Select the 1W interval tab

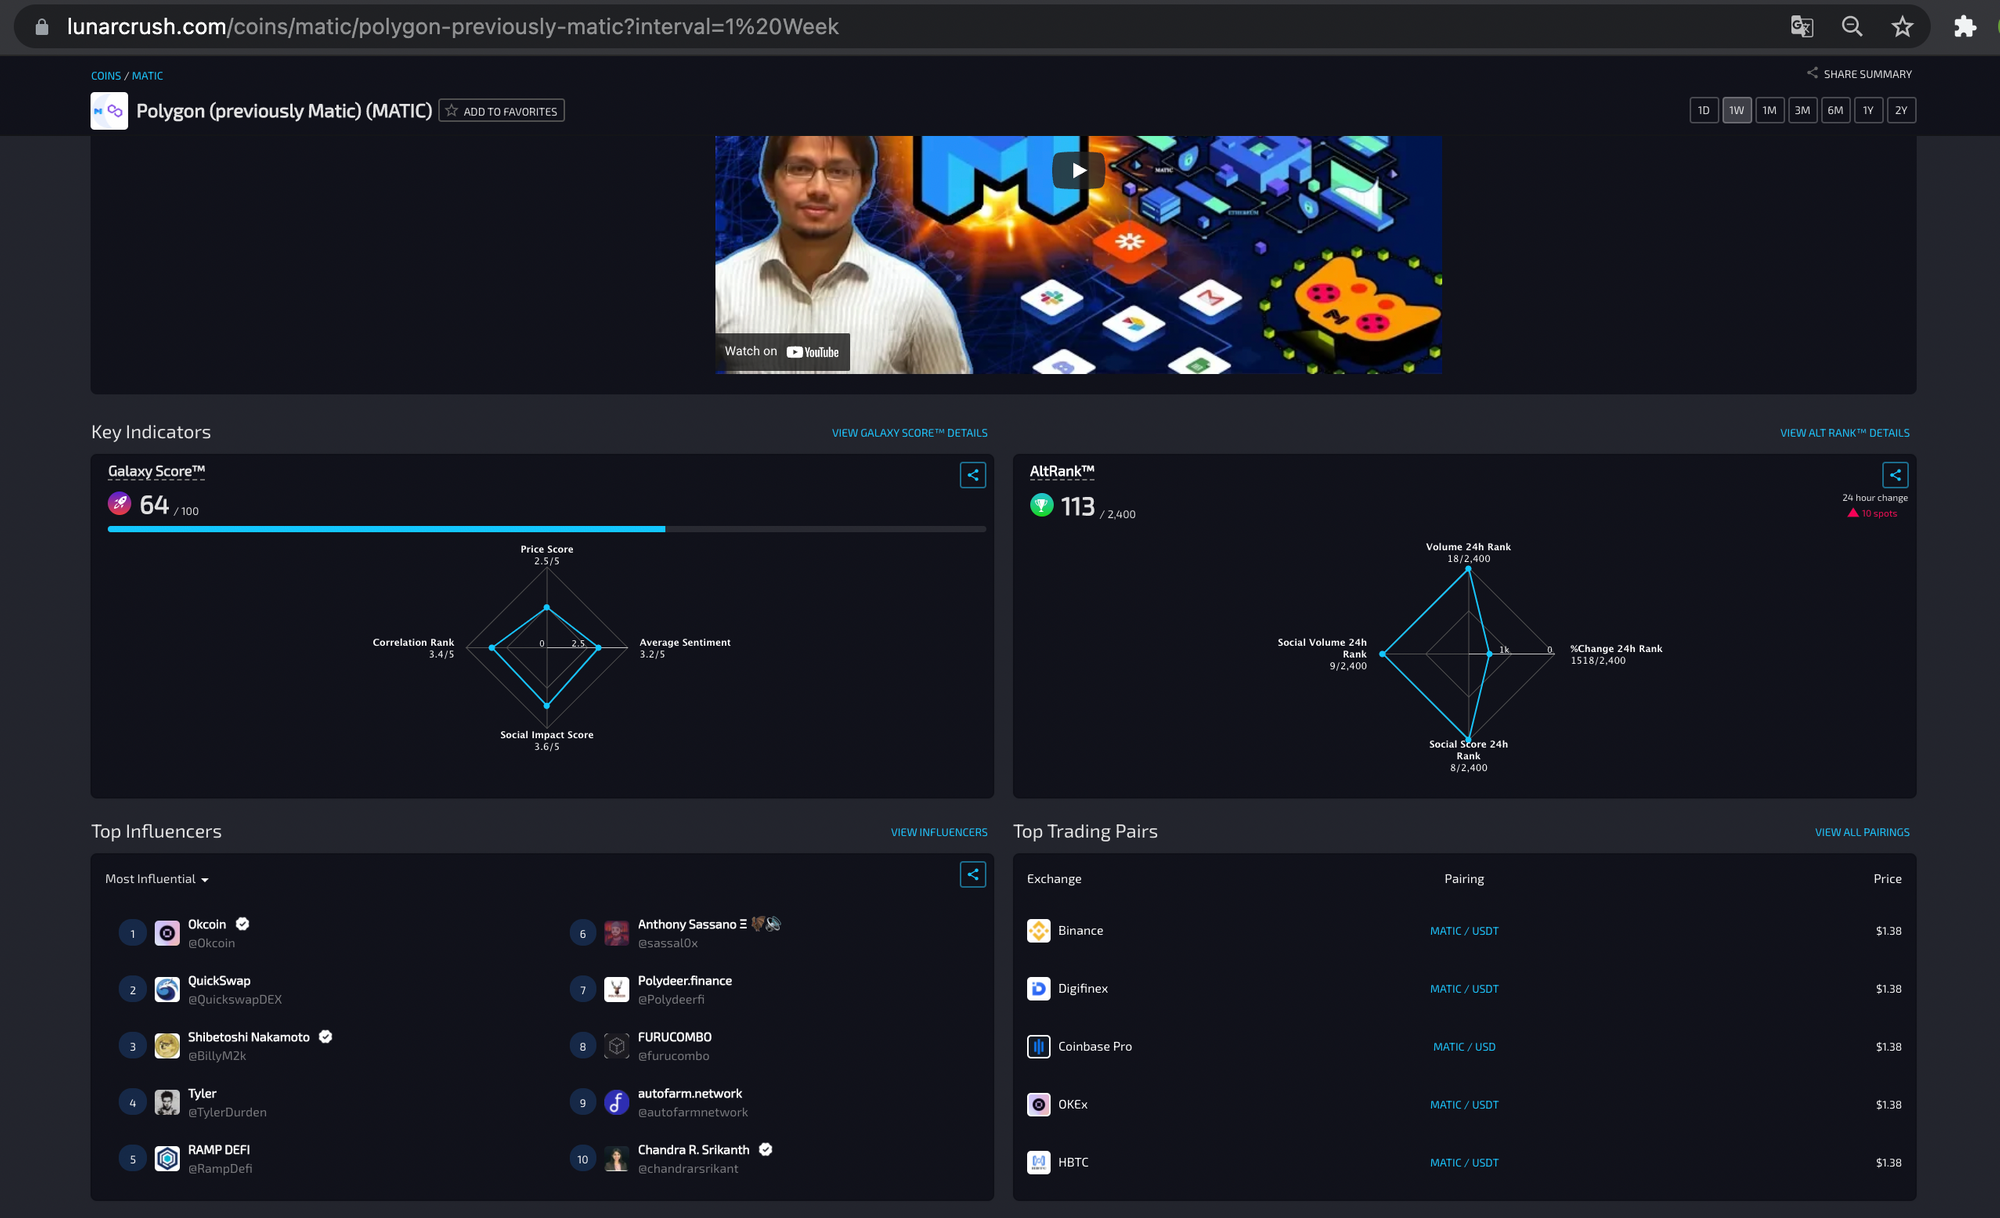pos(1737,110)
